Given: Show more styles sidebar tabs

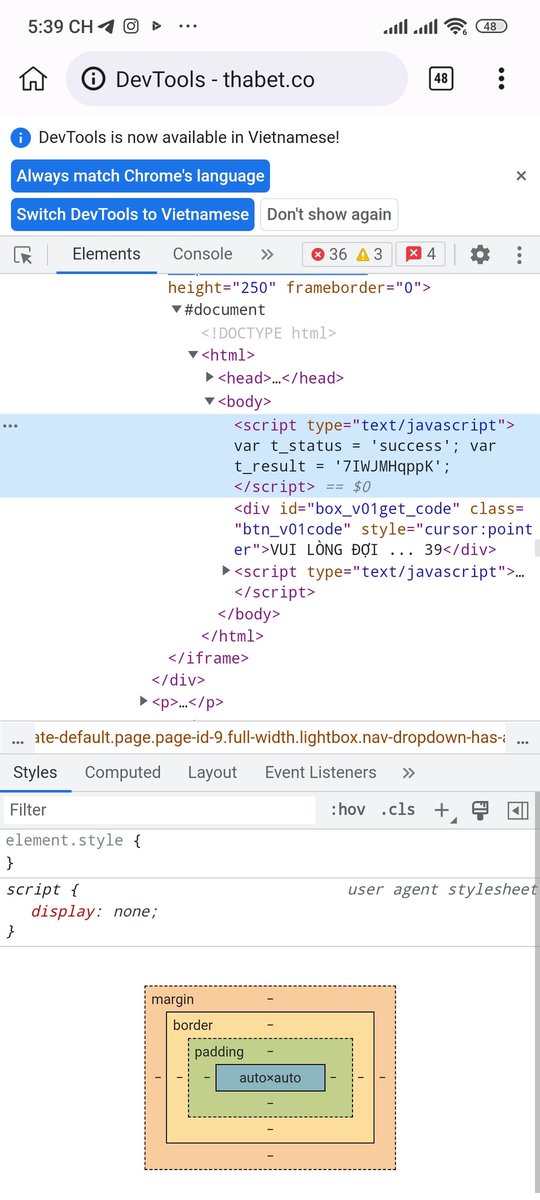Looking at the screenshot, I should coord(408,773).
